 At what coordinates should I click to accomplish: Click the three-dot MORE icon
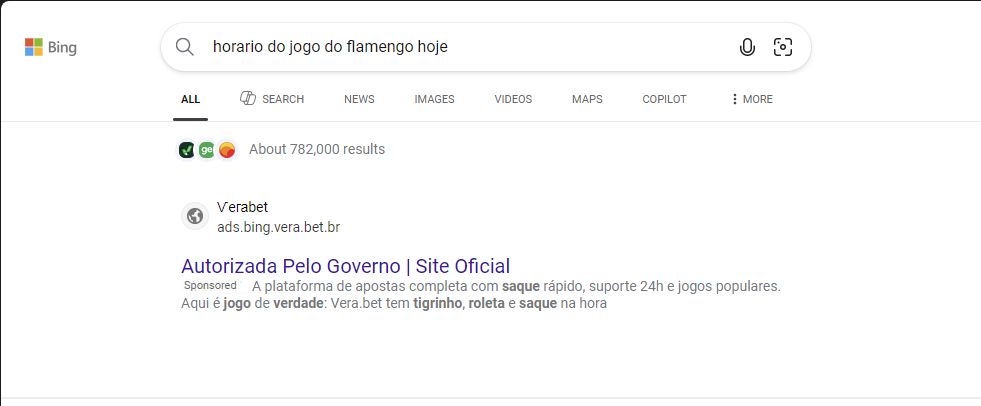point(734,99)
